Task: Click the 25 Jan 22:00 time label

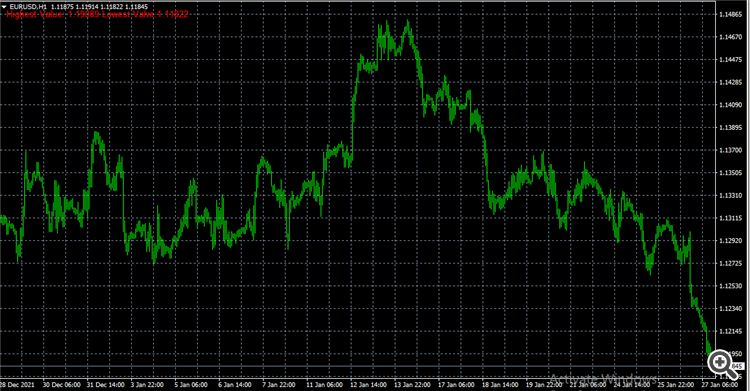Action: [x=676, y=385]
